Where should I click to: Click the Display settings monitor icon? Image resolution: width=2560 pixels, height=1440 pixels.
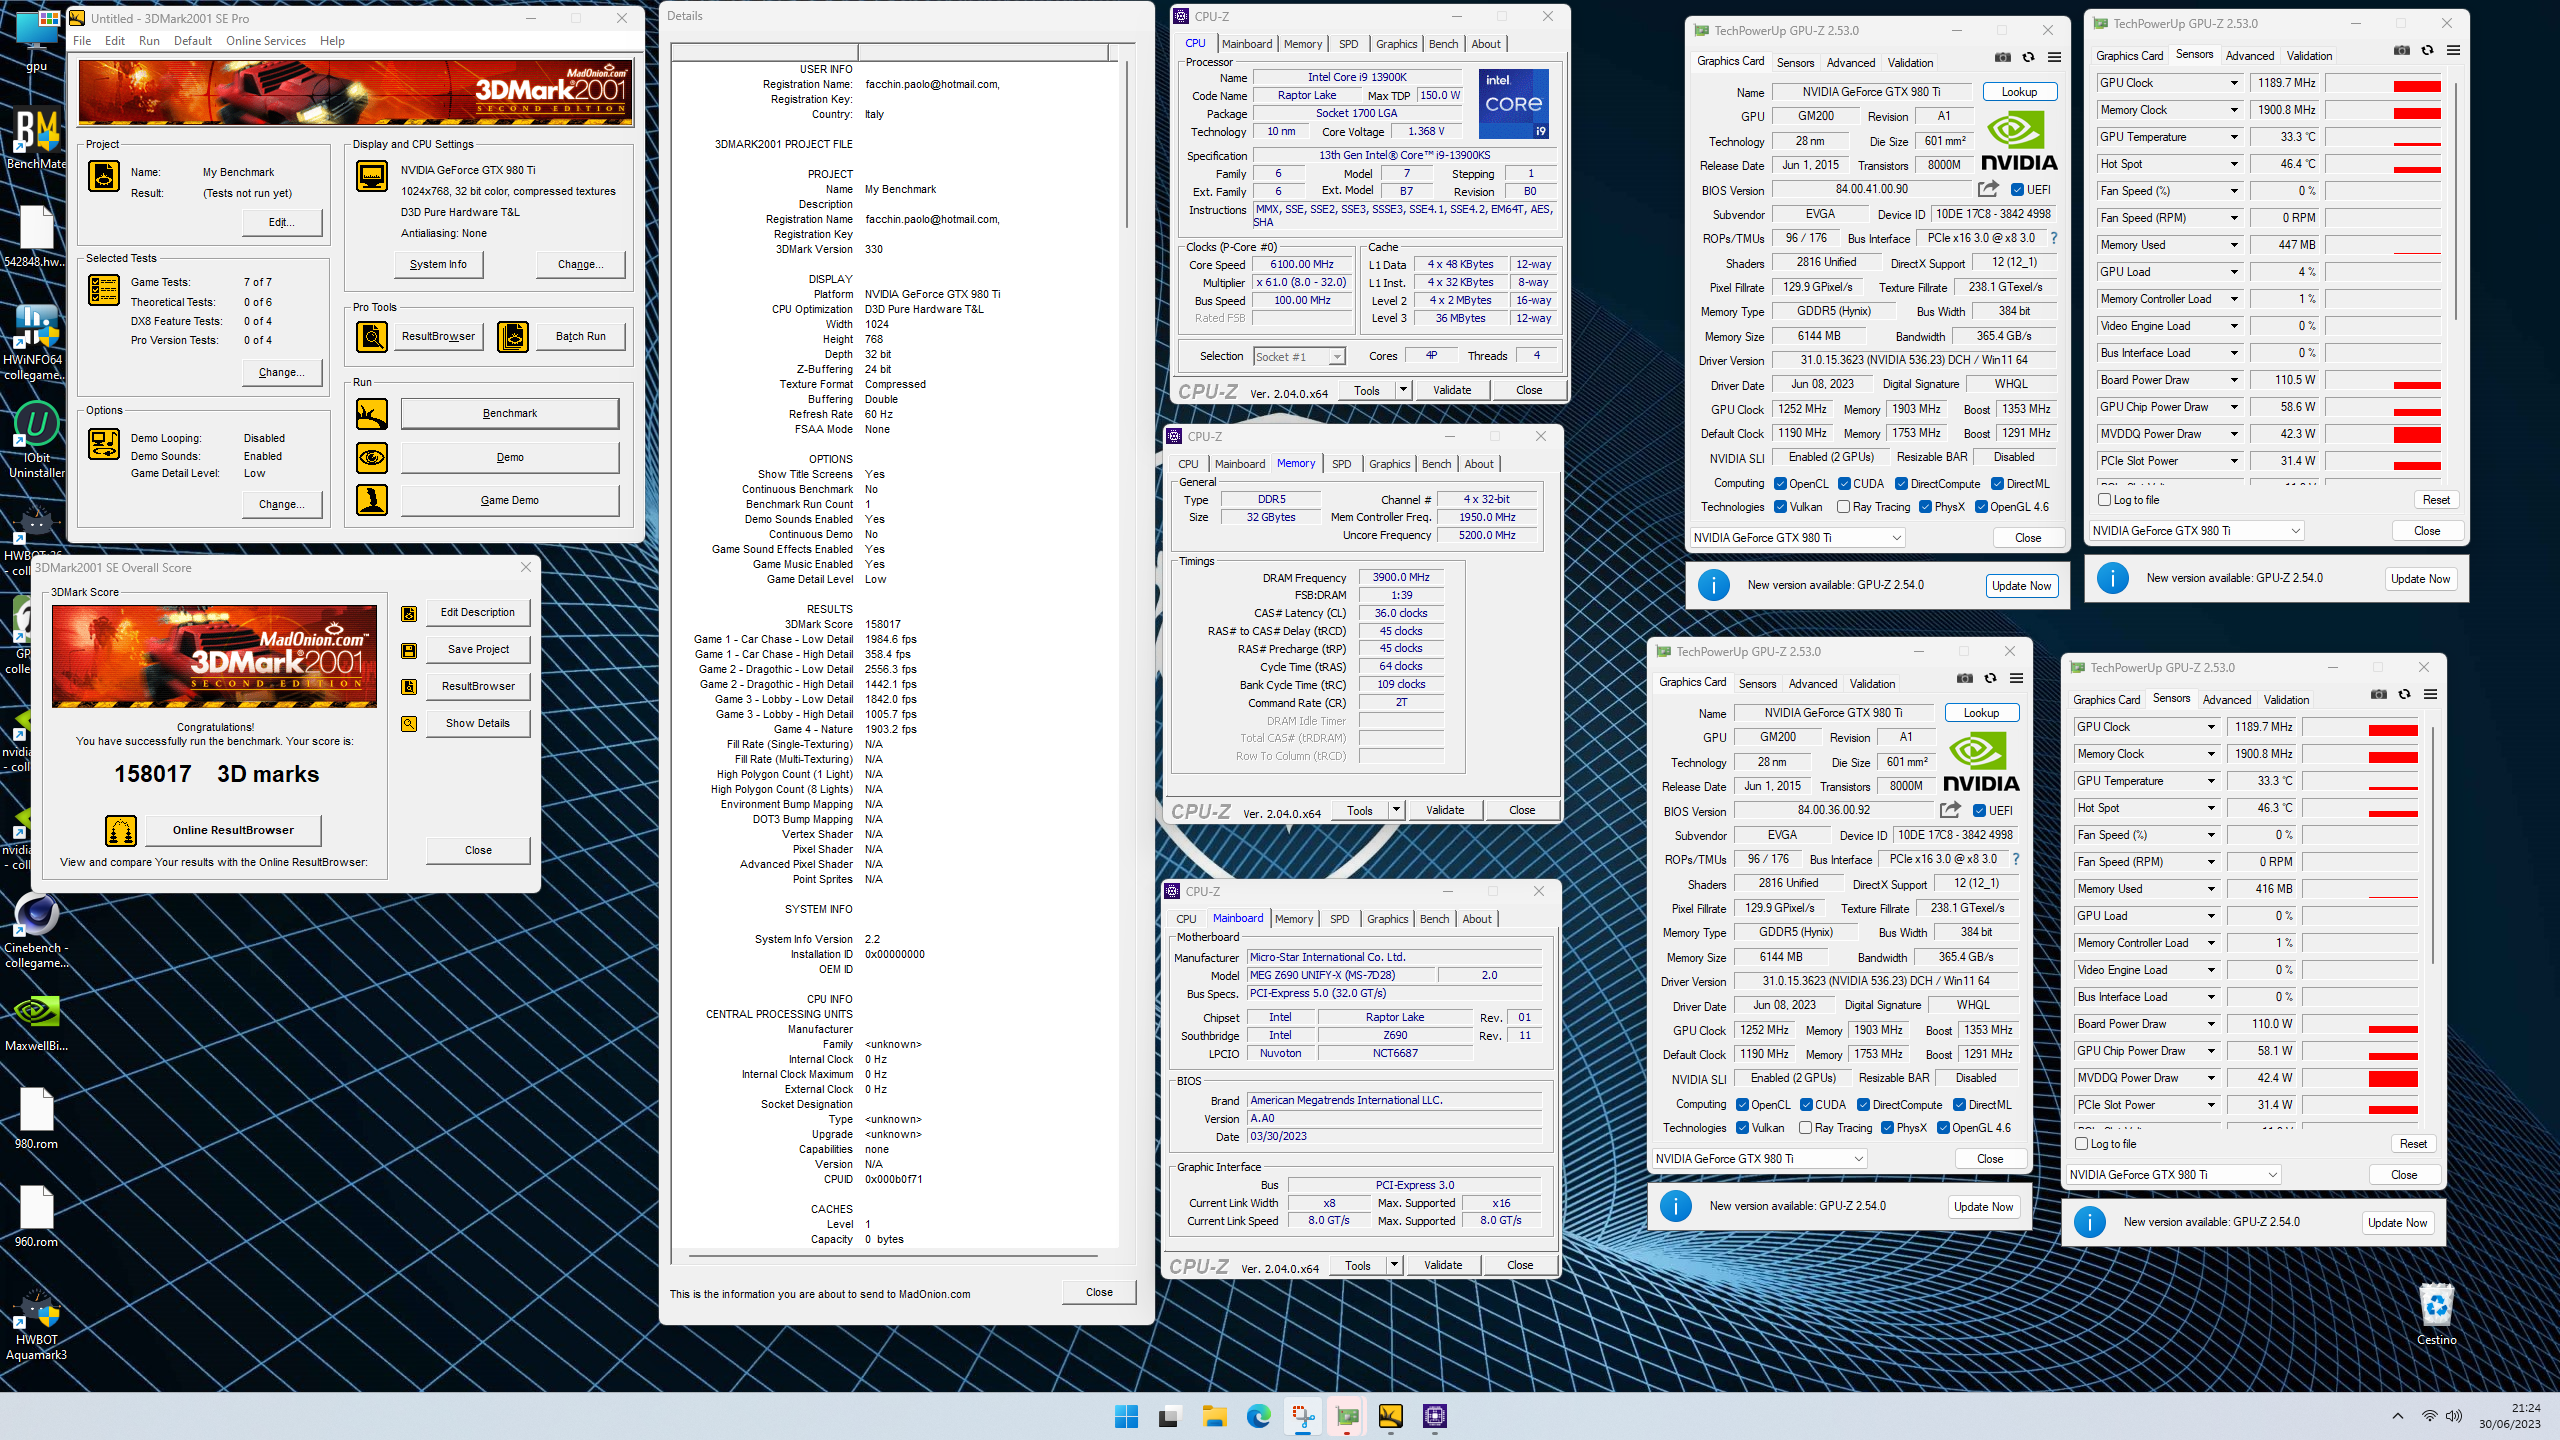(x=372, y=176)
